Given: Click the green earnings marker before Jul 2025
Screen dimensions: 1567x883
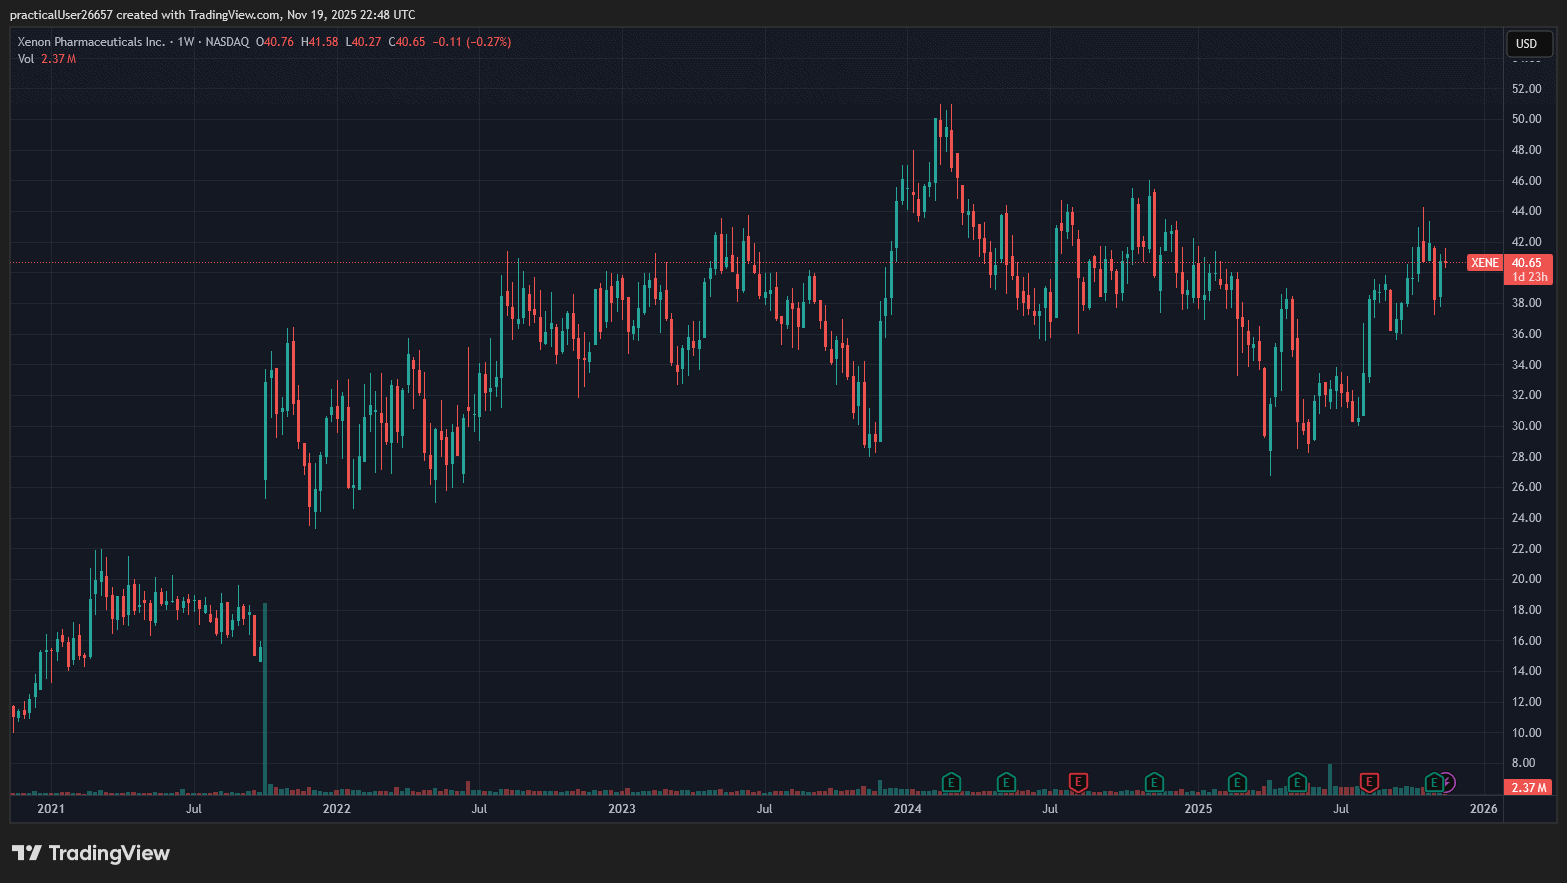Looking at the screenshot, I should [1297, 782].
